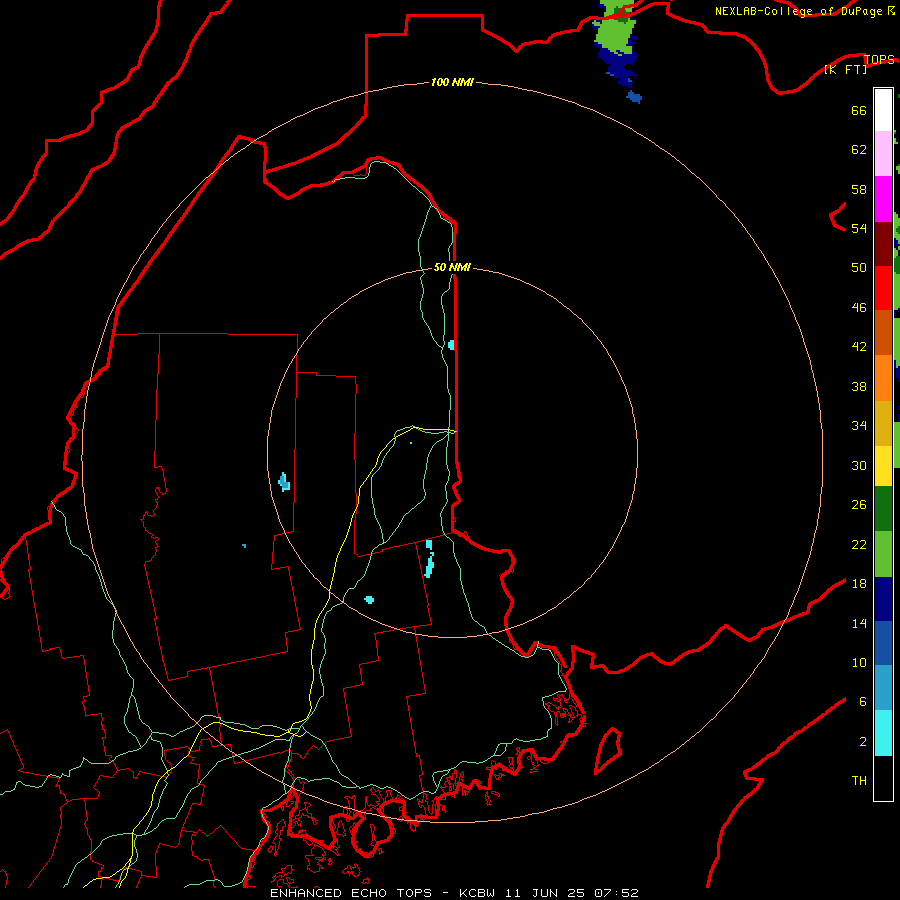
Task: Click the 100 NMI range ring label
Action: 452,83
